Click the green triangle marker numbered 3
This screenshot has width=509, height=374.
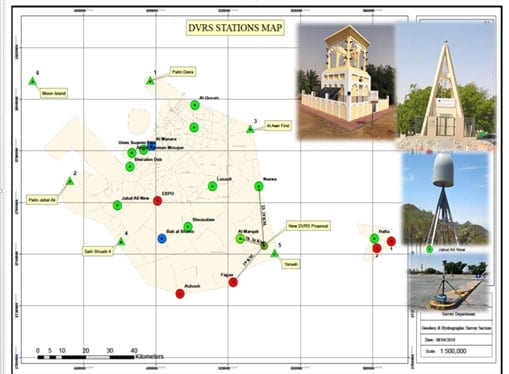[250, 129]
